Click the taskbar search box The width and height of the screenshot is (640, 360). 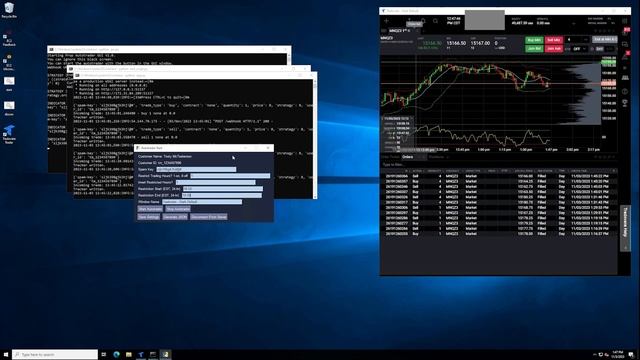(x=55, y=355)
